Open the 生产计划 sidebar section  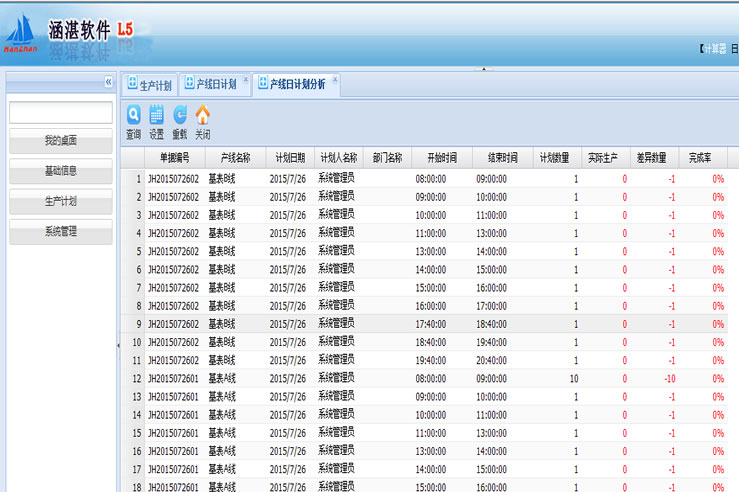61,202
